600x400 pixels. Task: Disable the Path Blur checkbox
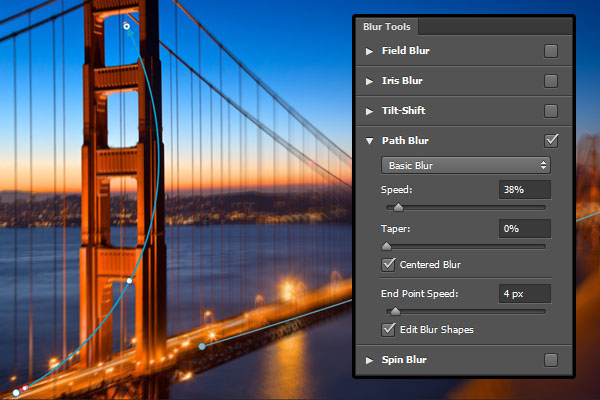coord(551,141)
